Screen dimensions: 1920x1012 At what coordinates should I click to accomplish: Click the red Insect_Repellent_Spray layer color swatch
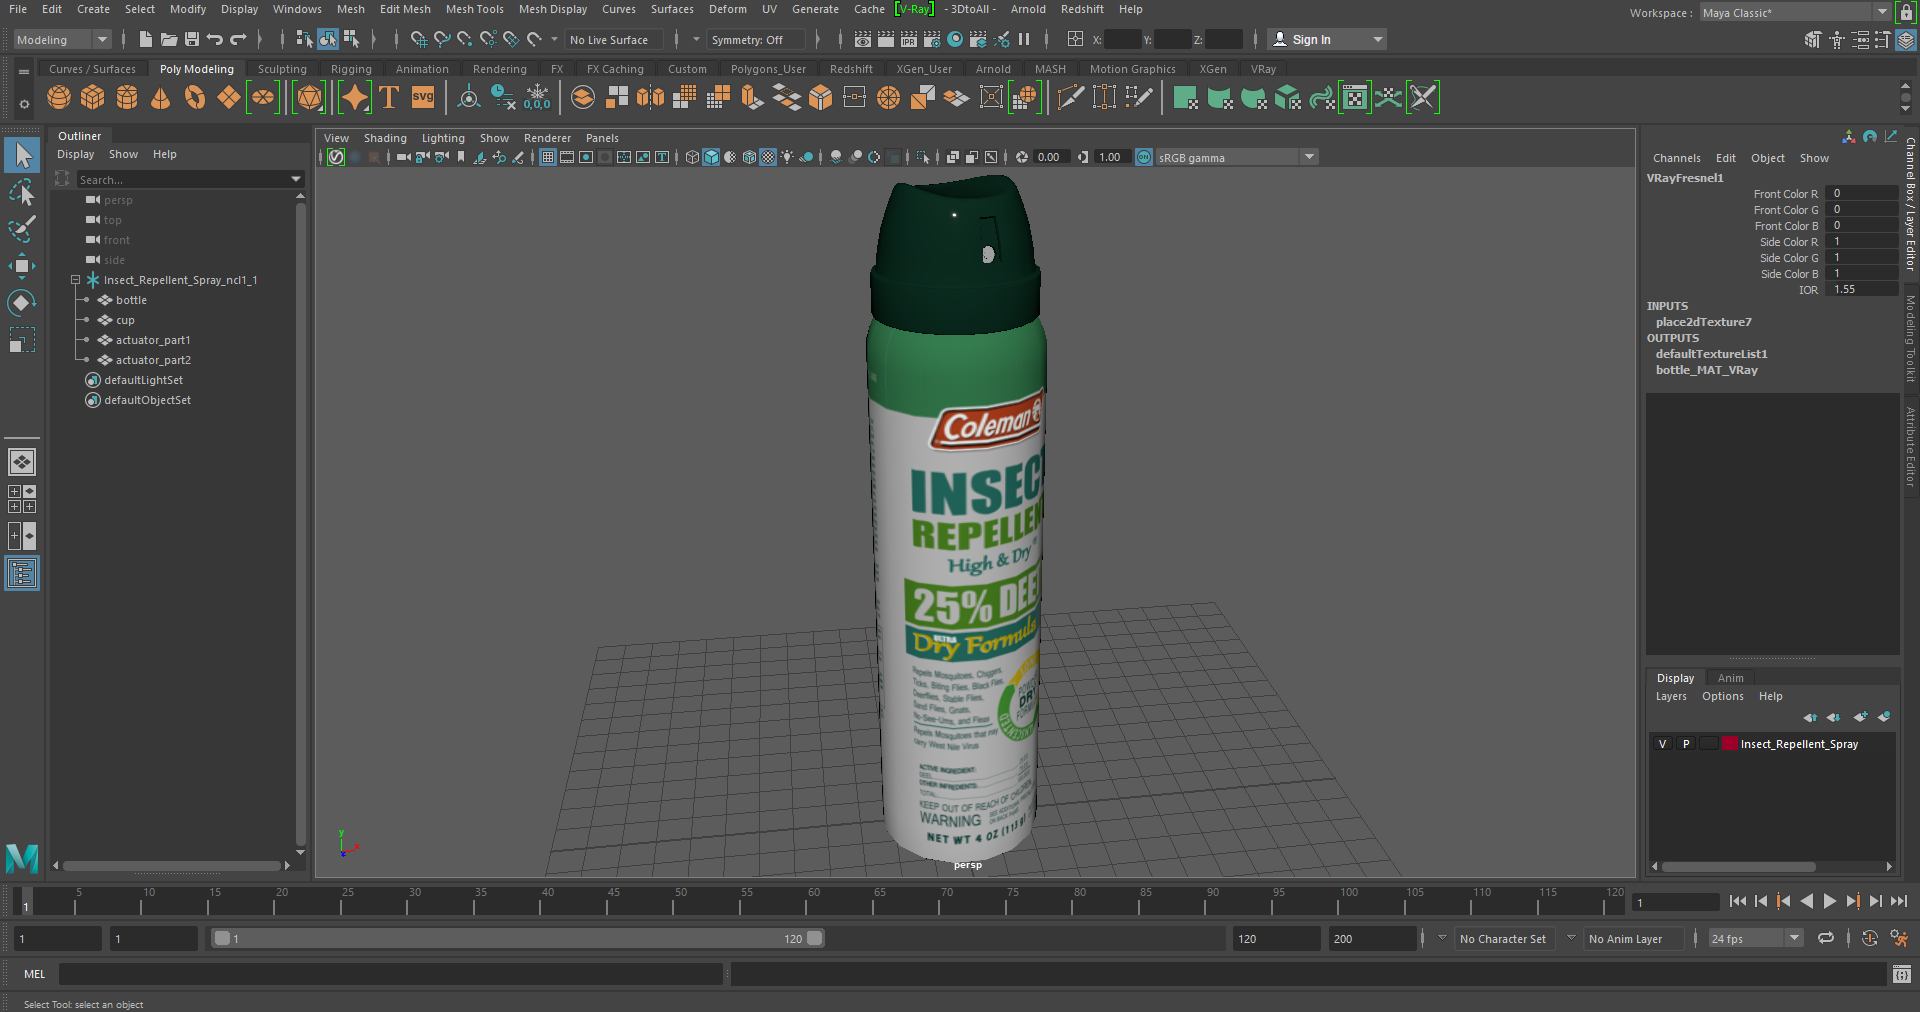point(1729,744)
